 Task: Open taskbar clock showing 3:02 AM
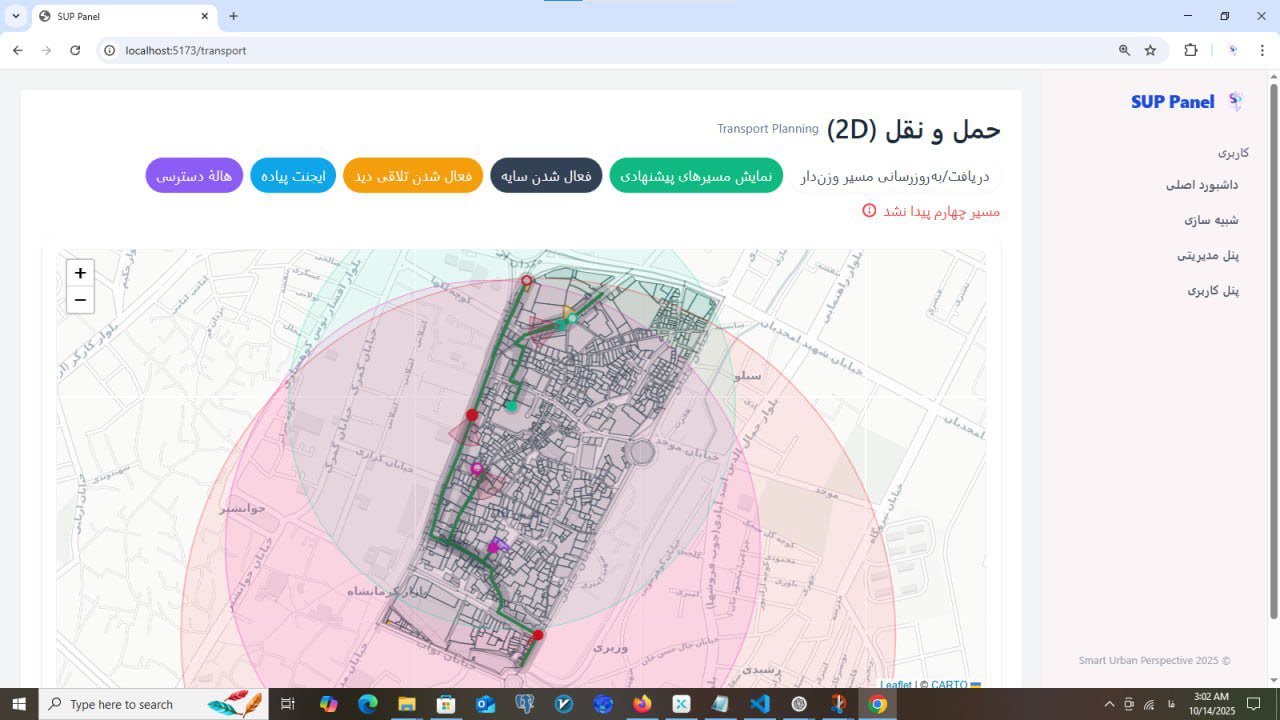1211,704
